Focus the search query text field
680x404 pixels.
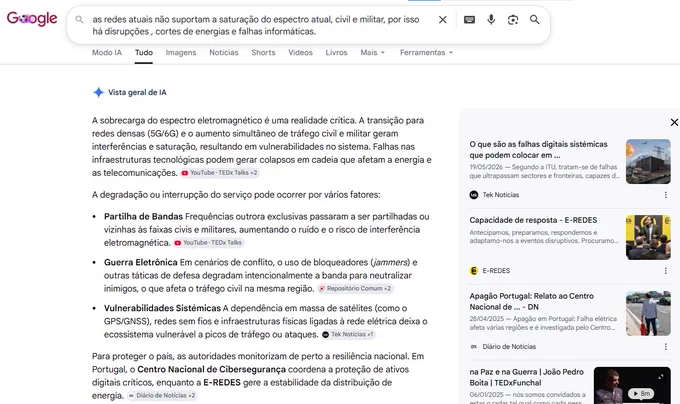pyautogui.click(x=256, y=25)
